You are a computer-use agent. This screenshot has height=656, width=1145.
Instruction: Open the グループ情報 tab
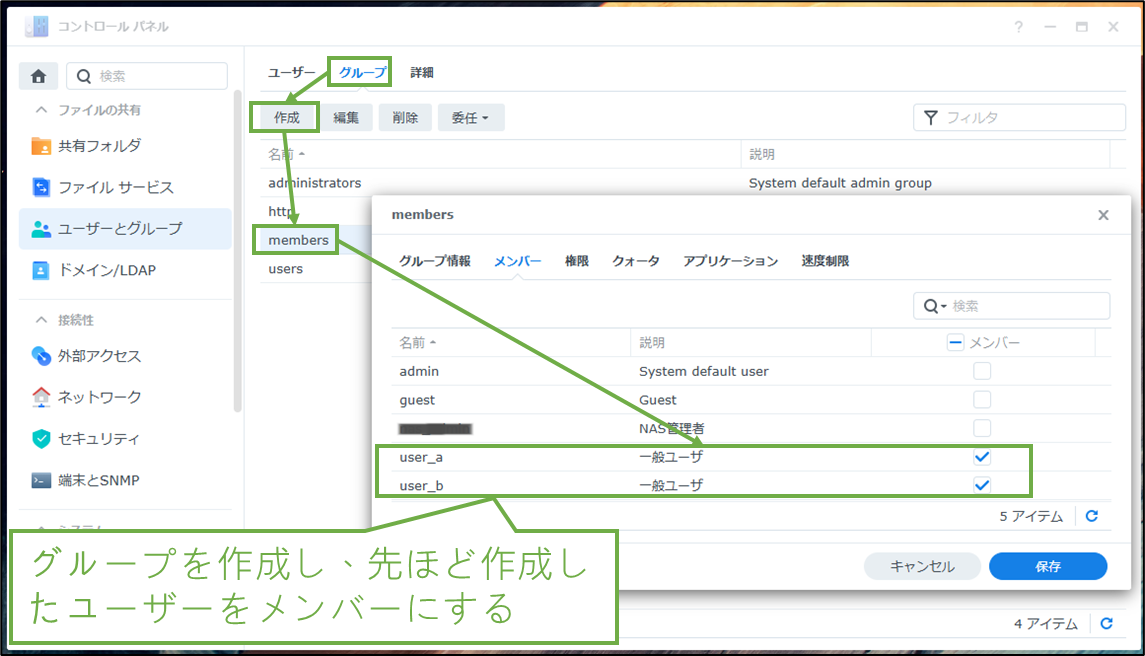point(434,261)
